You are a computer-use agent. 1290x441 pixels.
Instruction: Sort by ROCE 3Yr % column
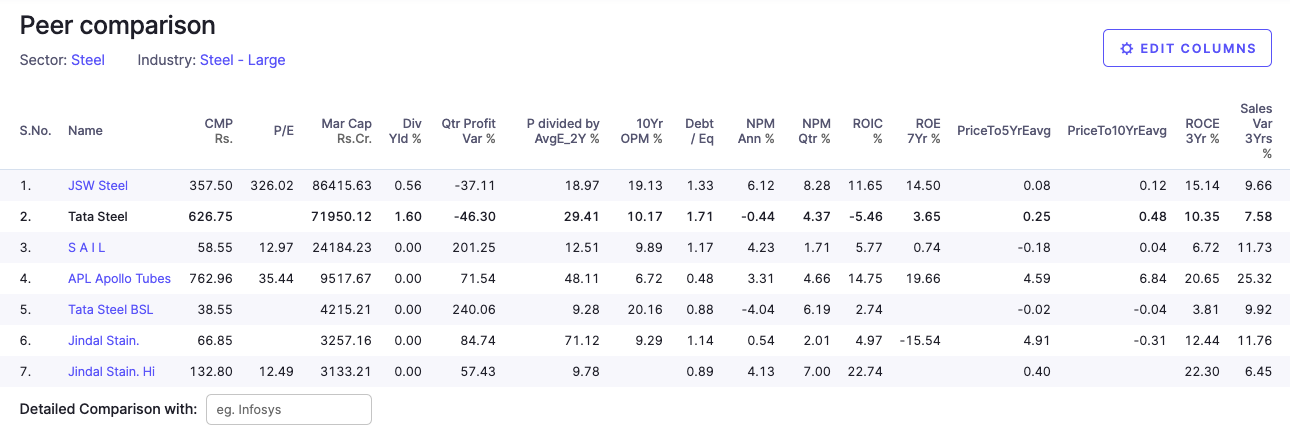pyautogui.click(x=1202, y=131)
